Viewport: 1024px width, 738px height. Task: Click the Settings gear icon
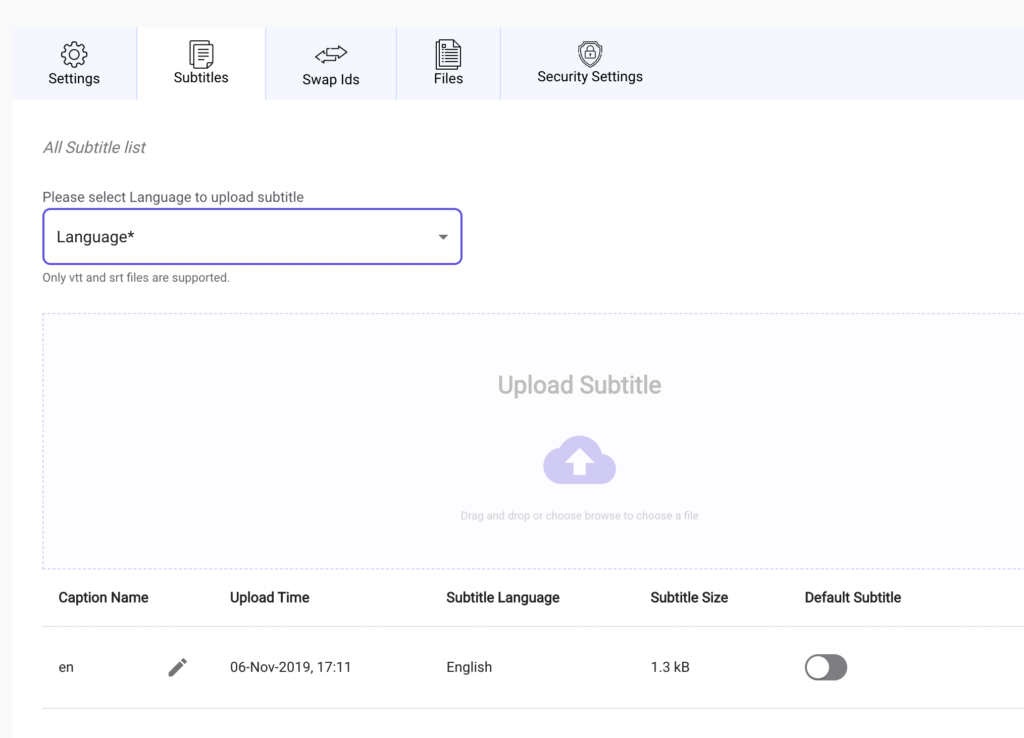tap(73, 54)
